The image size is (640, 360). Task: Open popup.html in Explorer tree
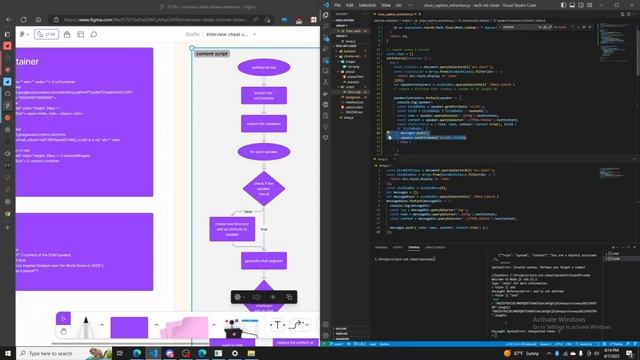354,77
